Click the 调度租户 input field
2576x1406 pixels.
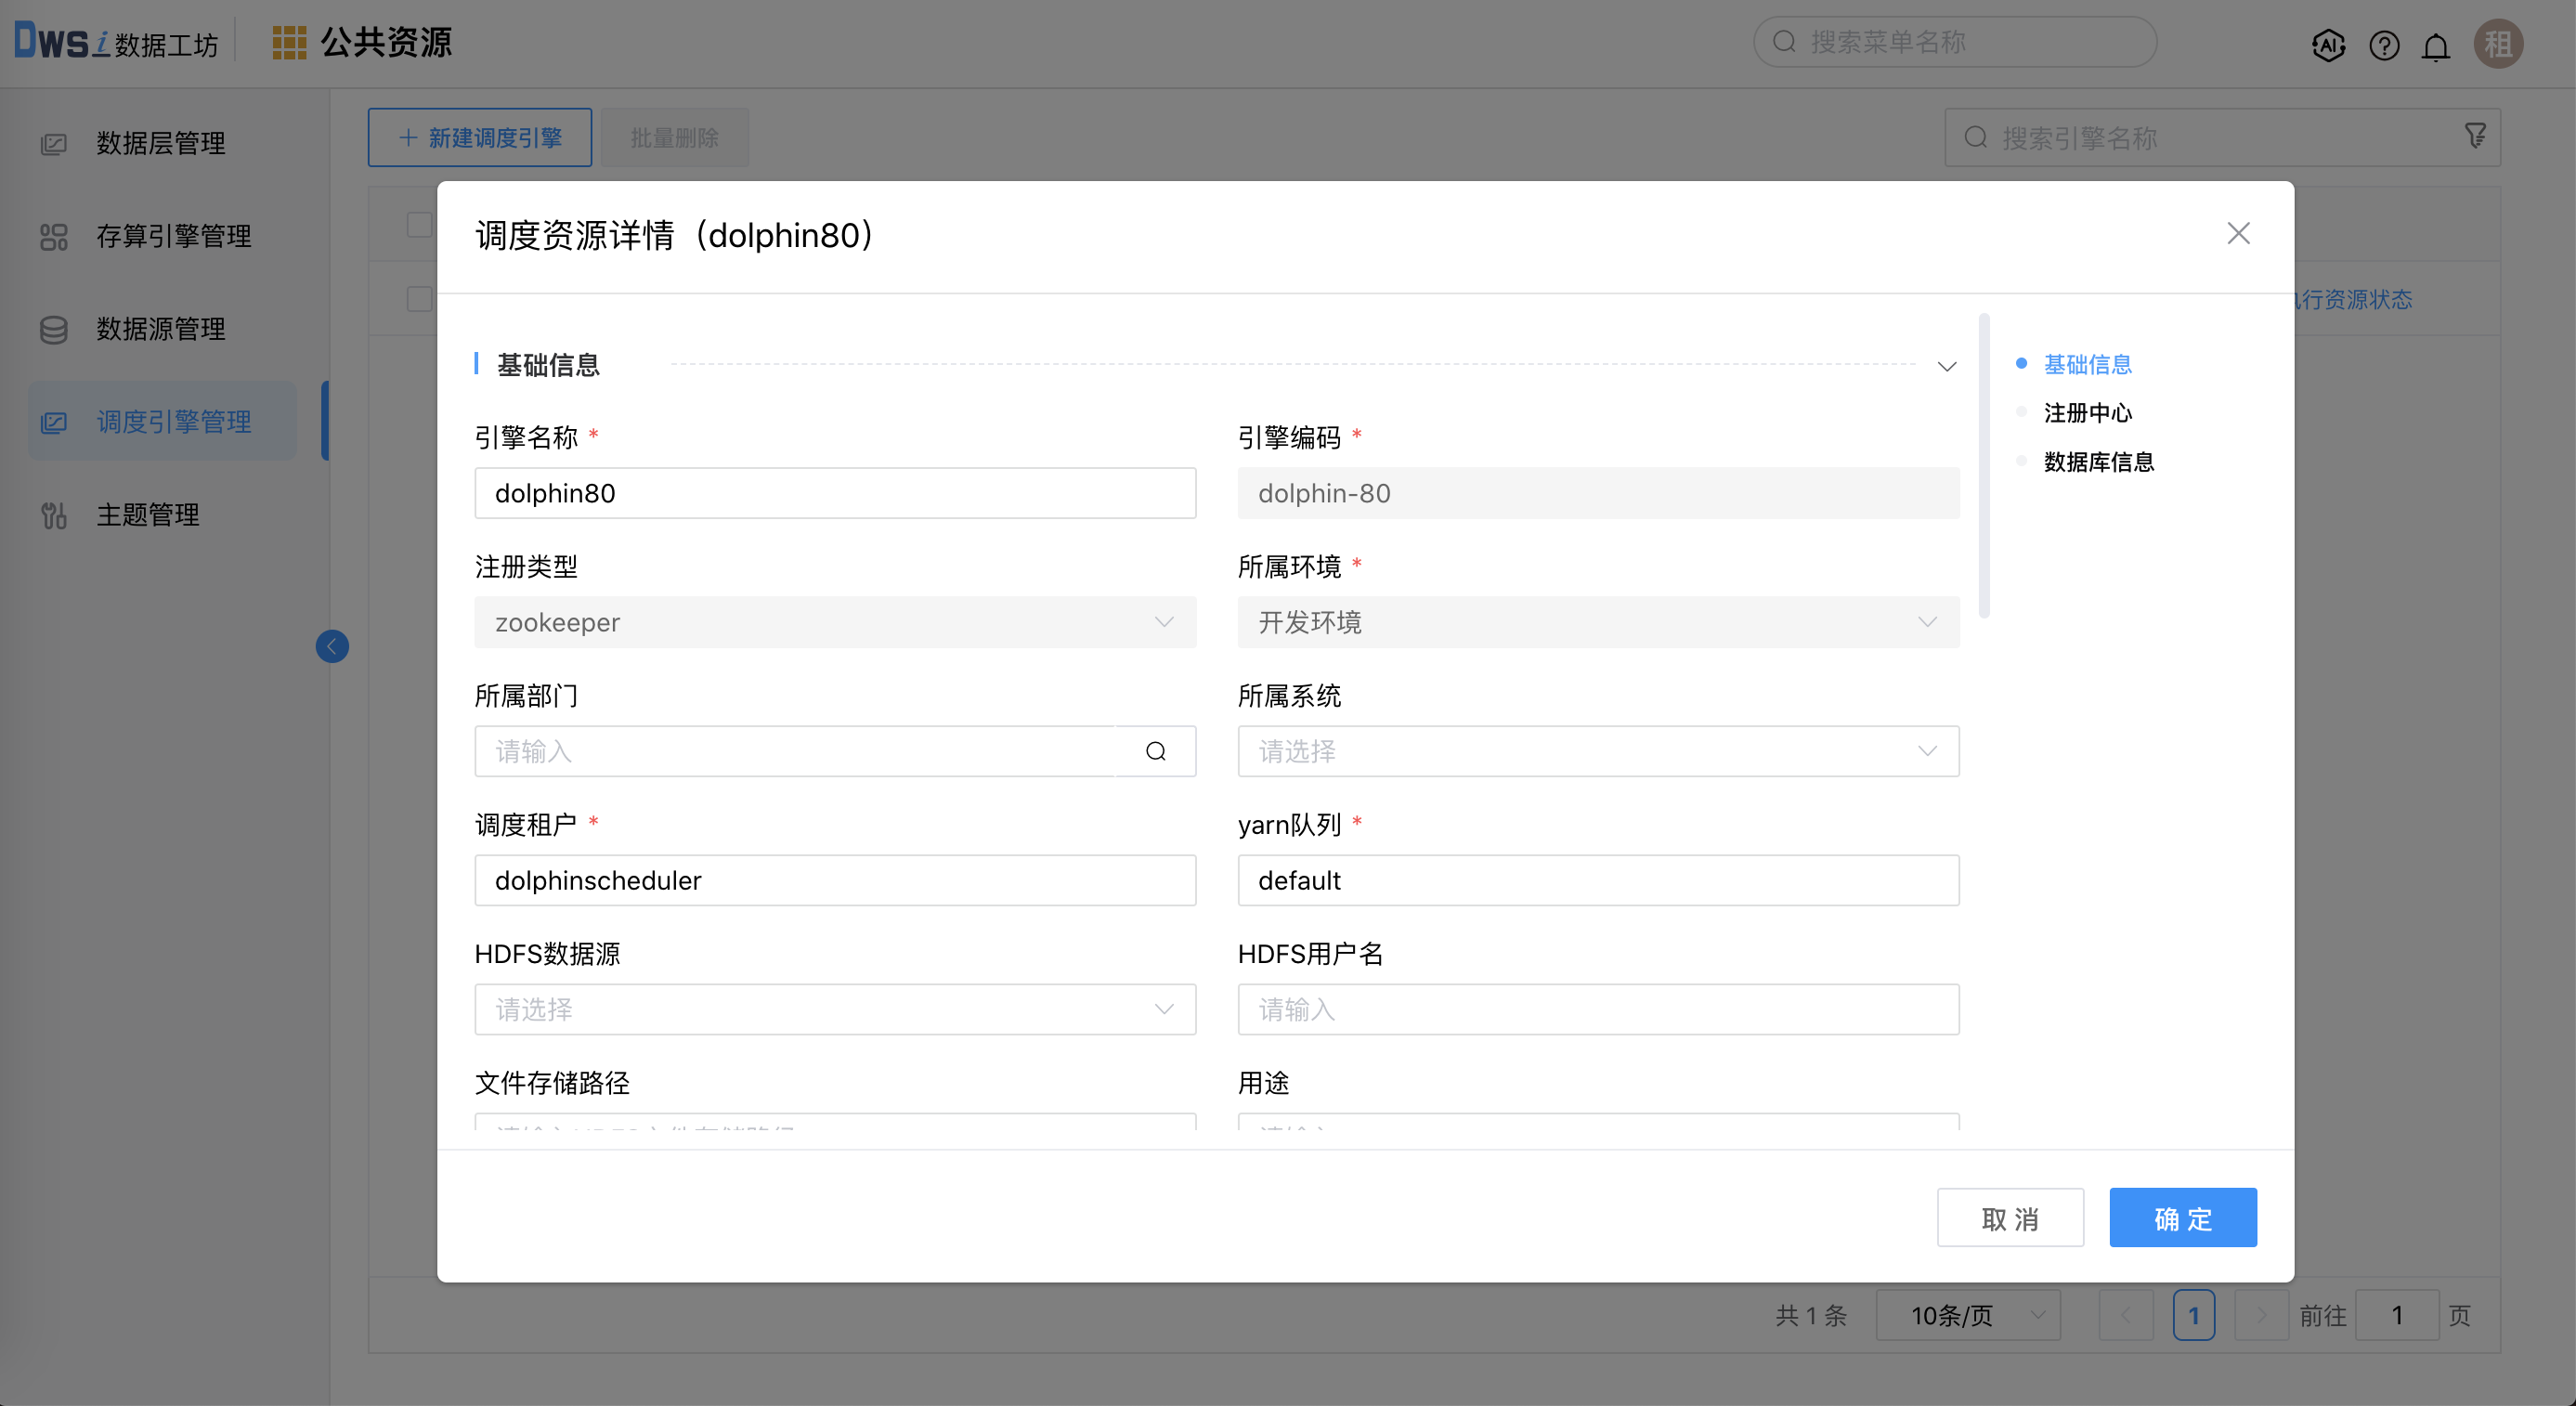pos(834,880)
